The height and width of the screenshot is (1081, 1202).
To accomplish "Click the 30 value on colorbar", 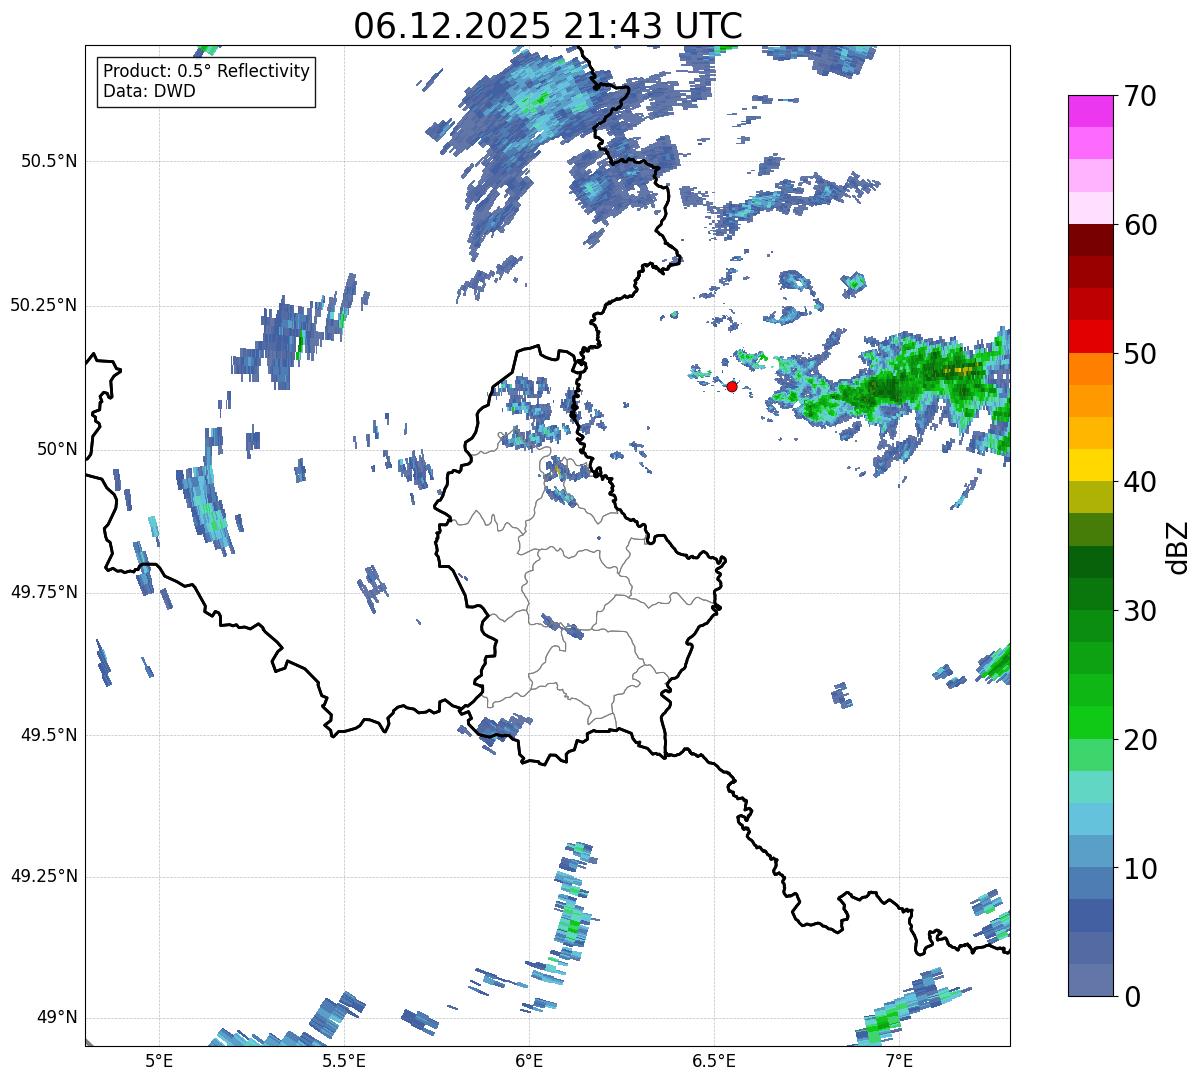I will pos(1140,611).
